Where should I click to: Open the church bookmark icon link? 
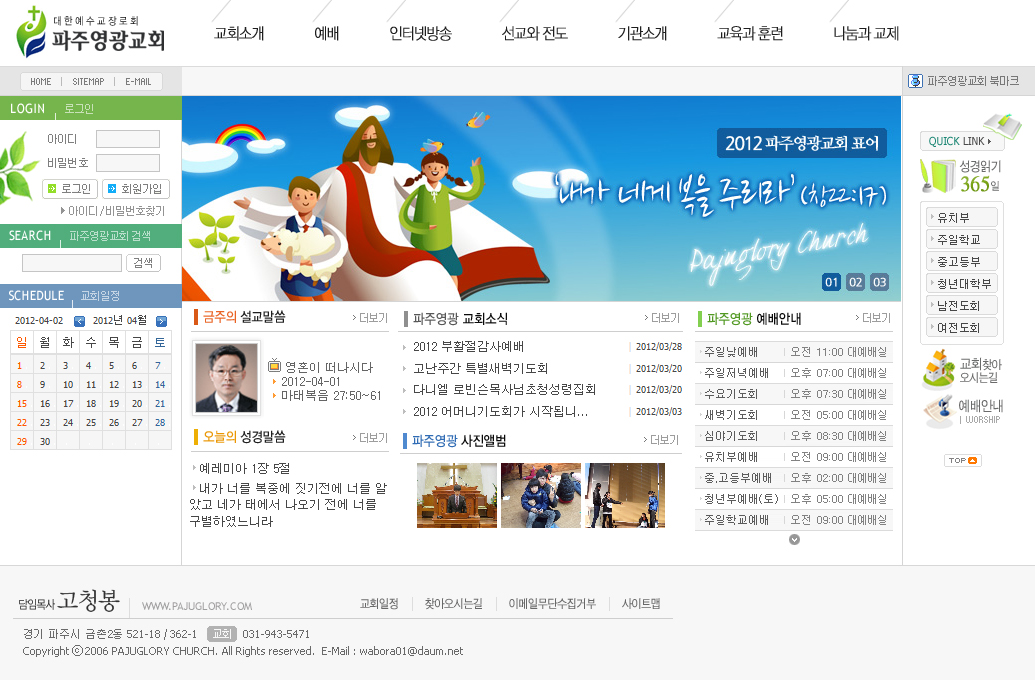(x=915, y=81)
